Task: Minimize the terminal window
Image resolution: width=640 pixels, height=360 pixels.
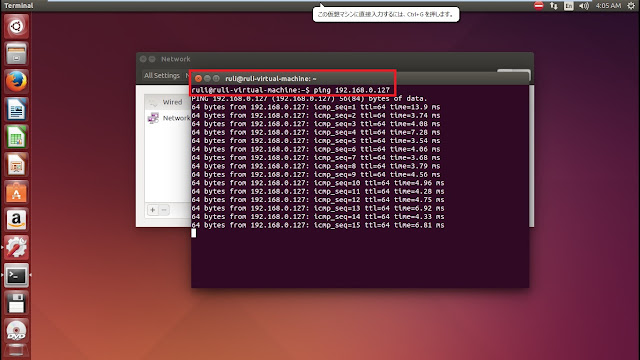Action: click(x=207, y=78)
